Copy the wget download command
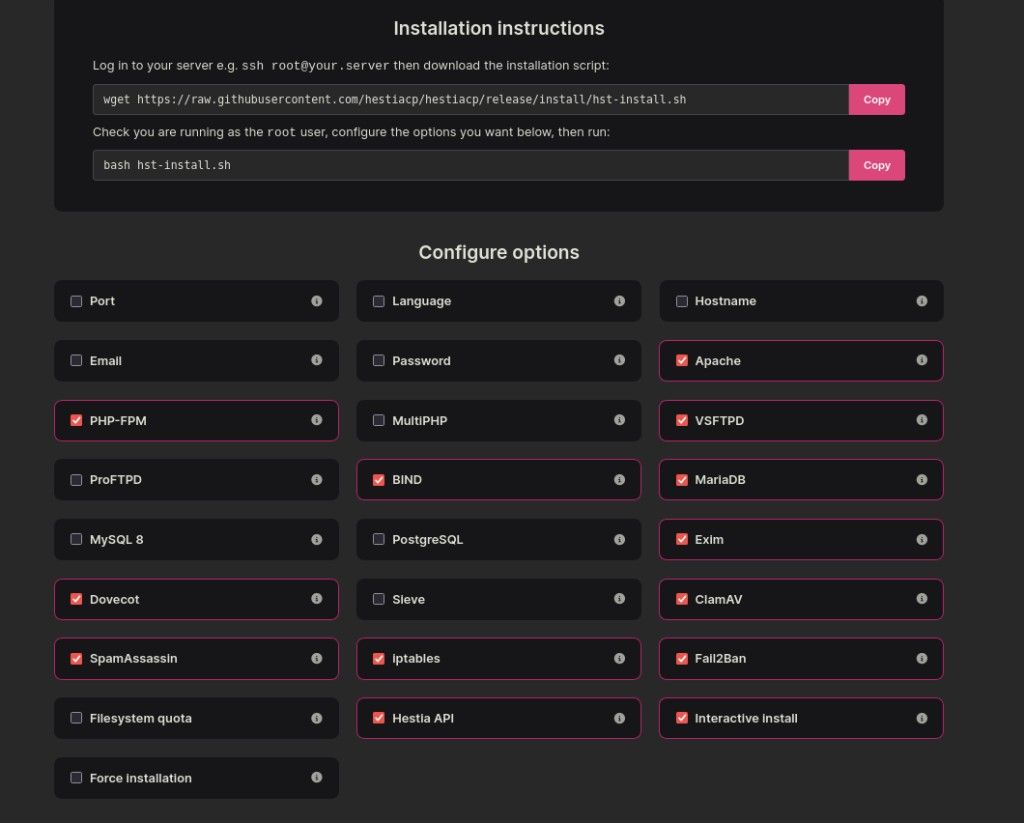Screen dimensions: 1024x823 pos(876,100)
